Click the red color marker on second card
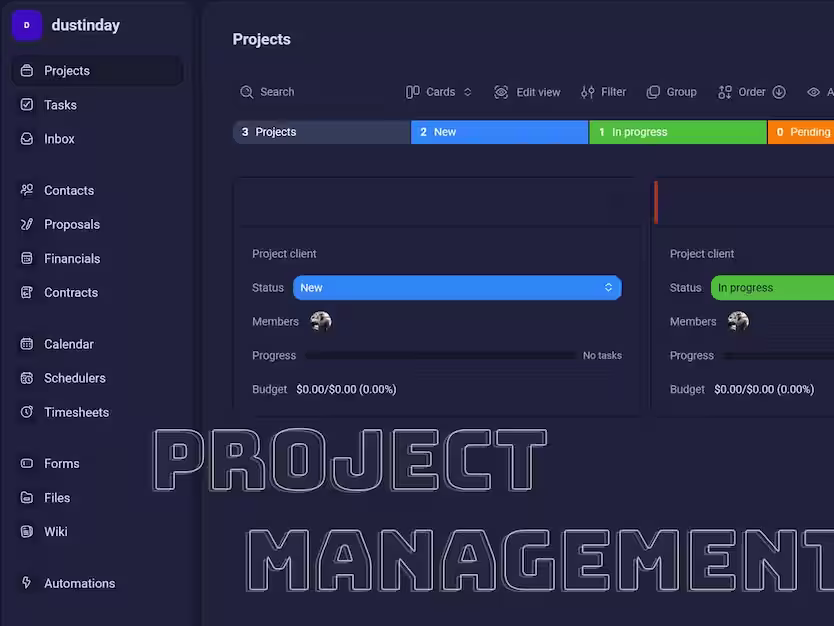The width and height of the screenshot is (834, 626). [656, 202]
